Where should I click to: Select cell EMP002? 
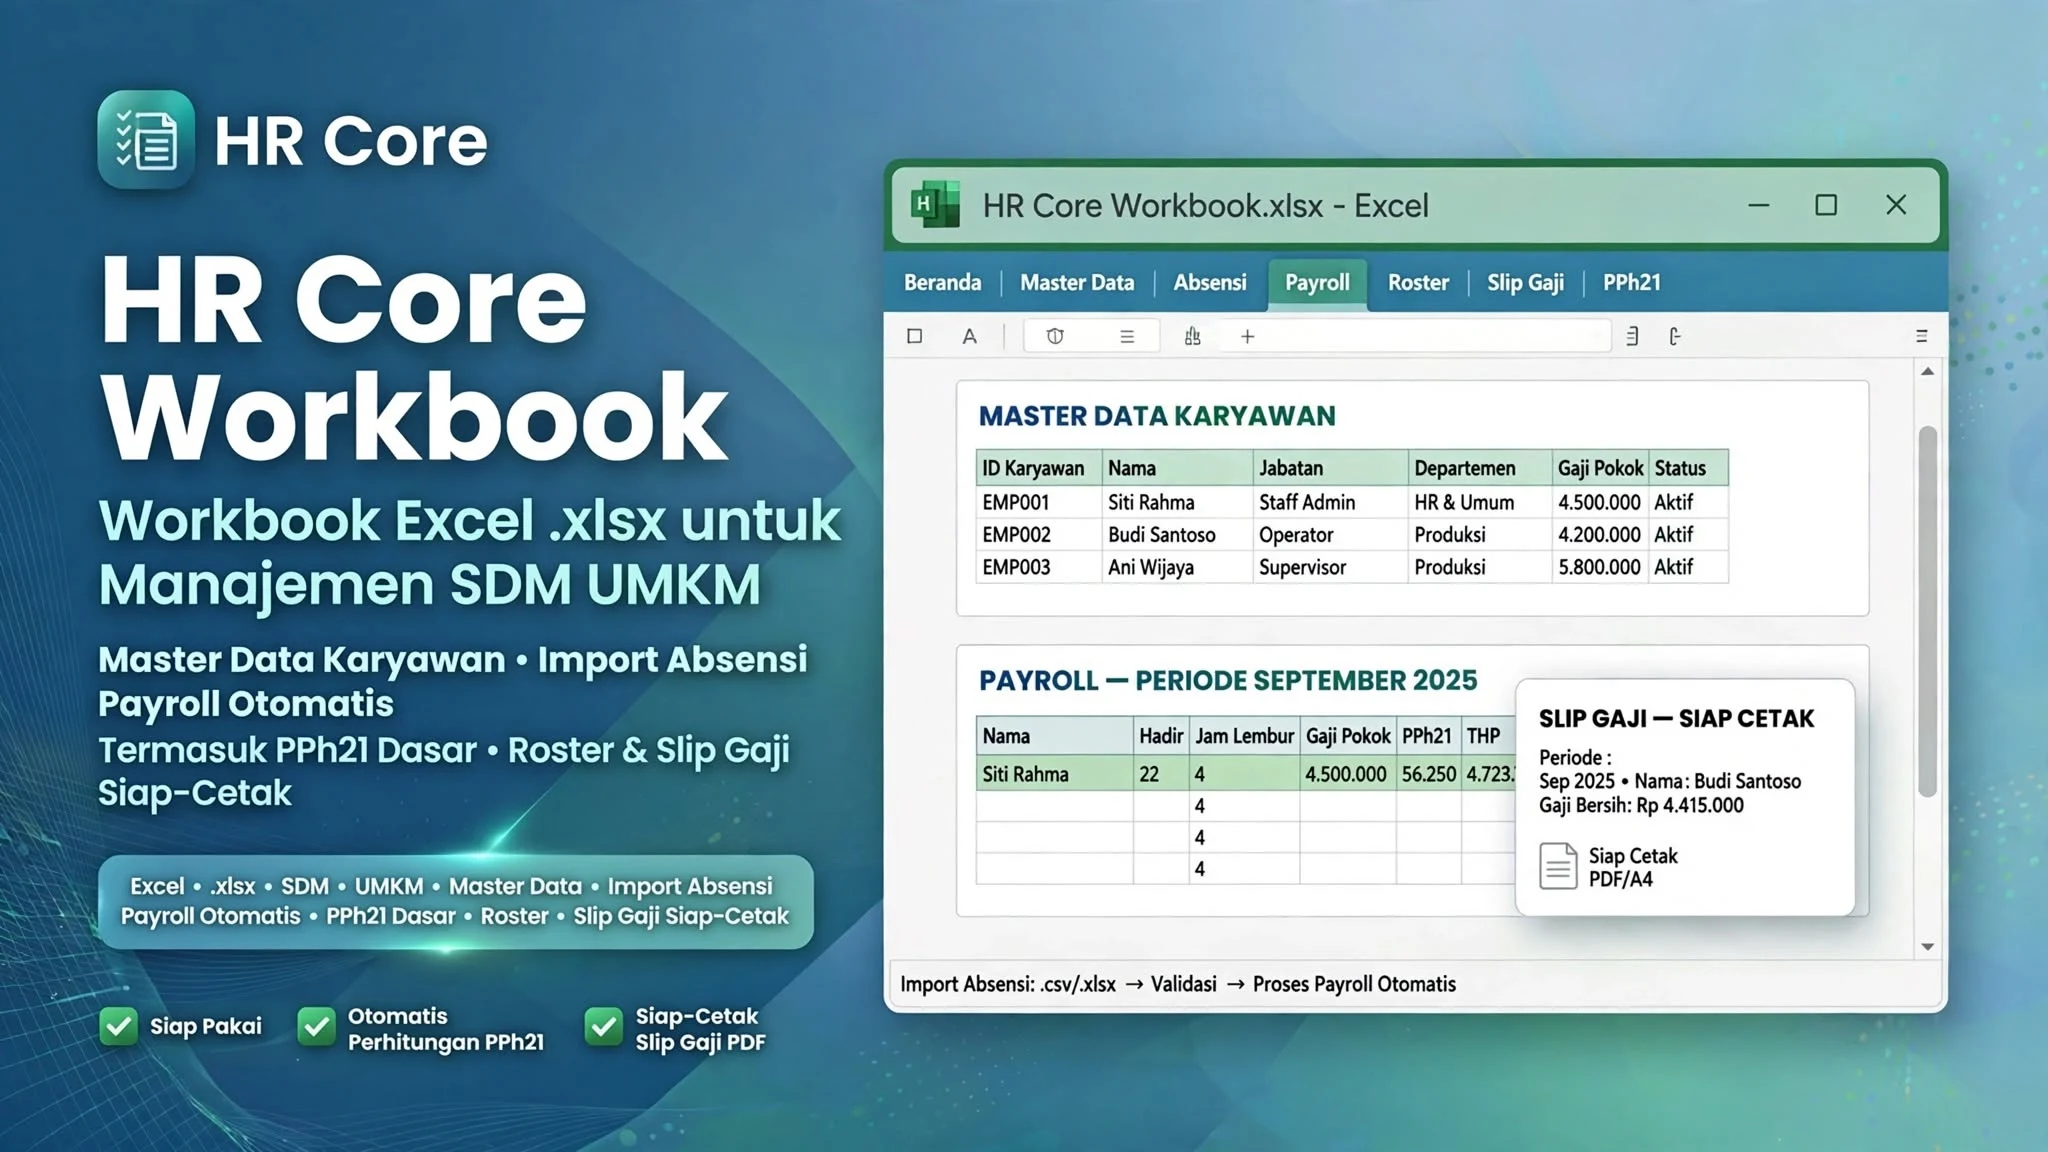[1038, 535]
